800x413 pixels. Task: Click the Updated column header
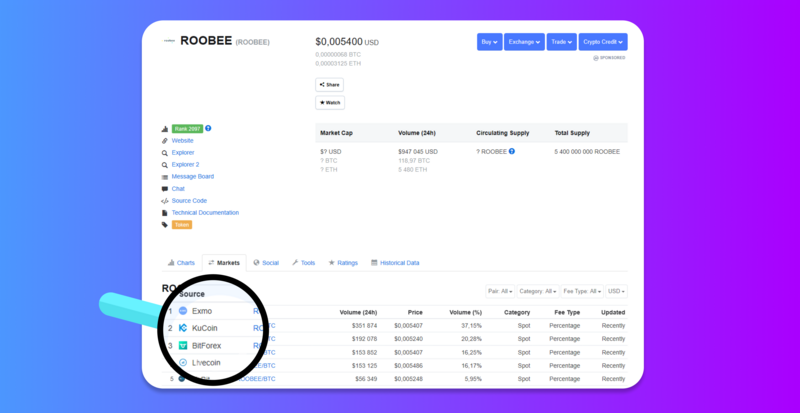[613, 312]
